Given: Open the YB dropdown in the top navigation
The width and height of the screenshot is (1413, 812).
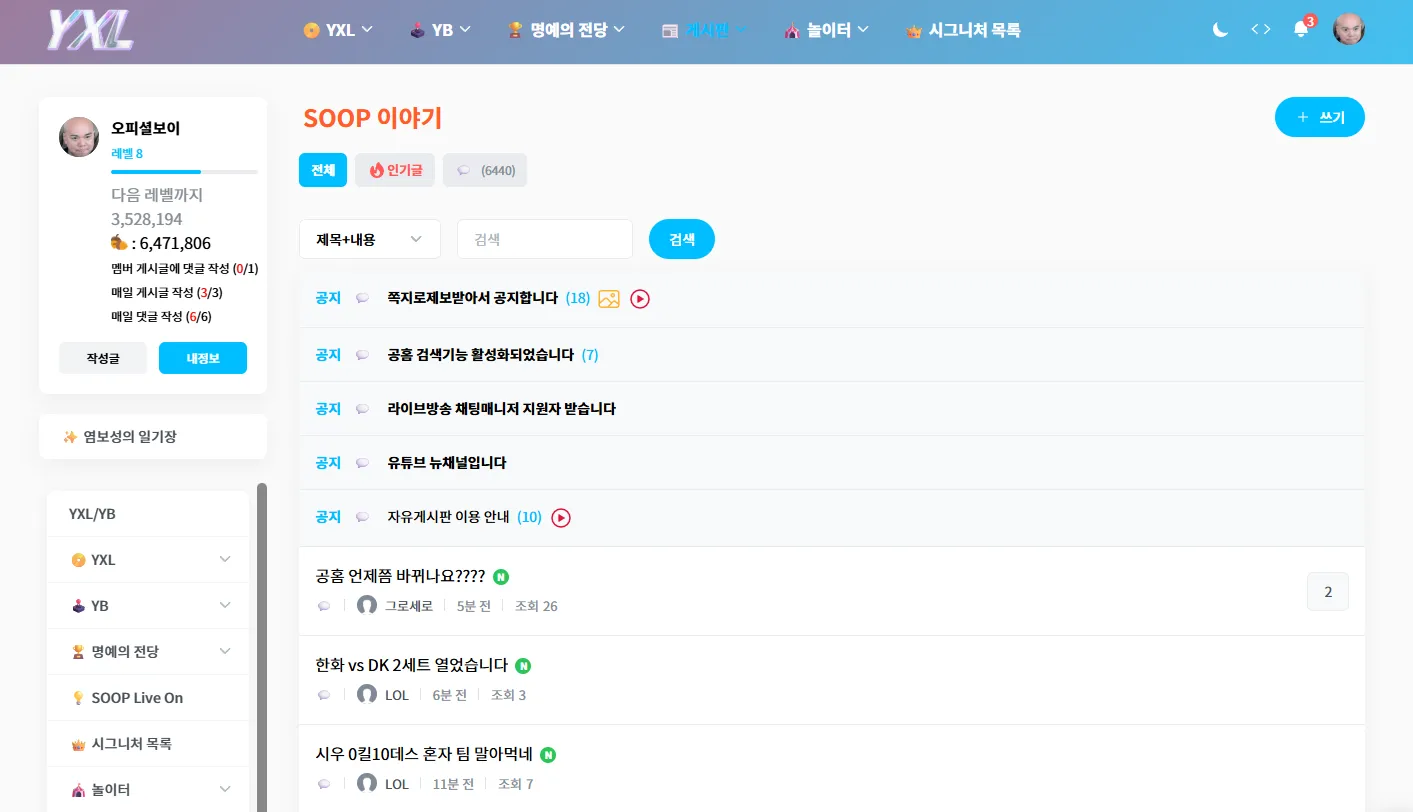Looking at the screenshot, I should click(x=440, y=30).
